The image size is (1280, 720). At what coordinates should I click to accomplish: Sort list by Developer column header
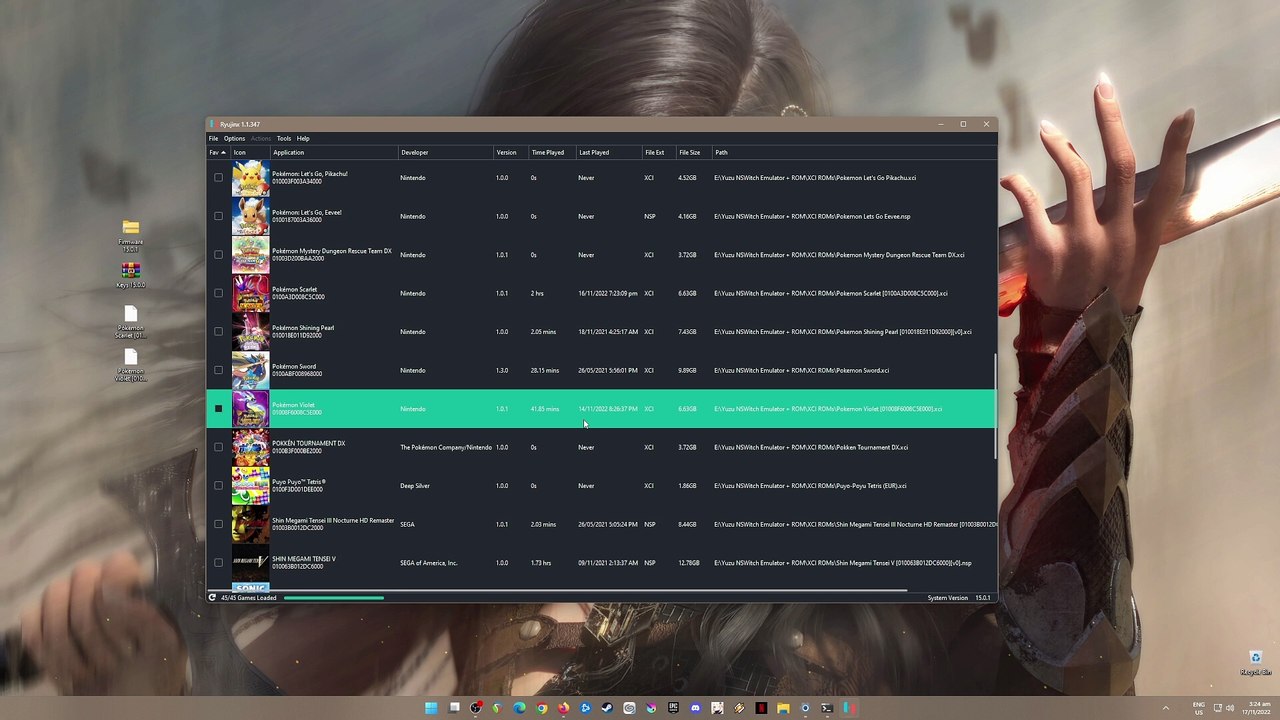pos(445,153)
